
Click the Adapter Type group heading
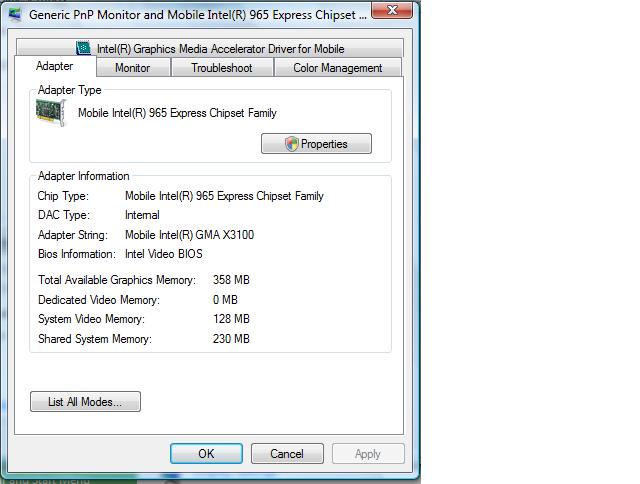pos(69,90)
